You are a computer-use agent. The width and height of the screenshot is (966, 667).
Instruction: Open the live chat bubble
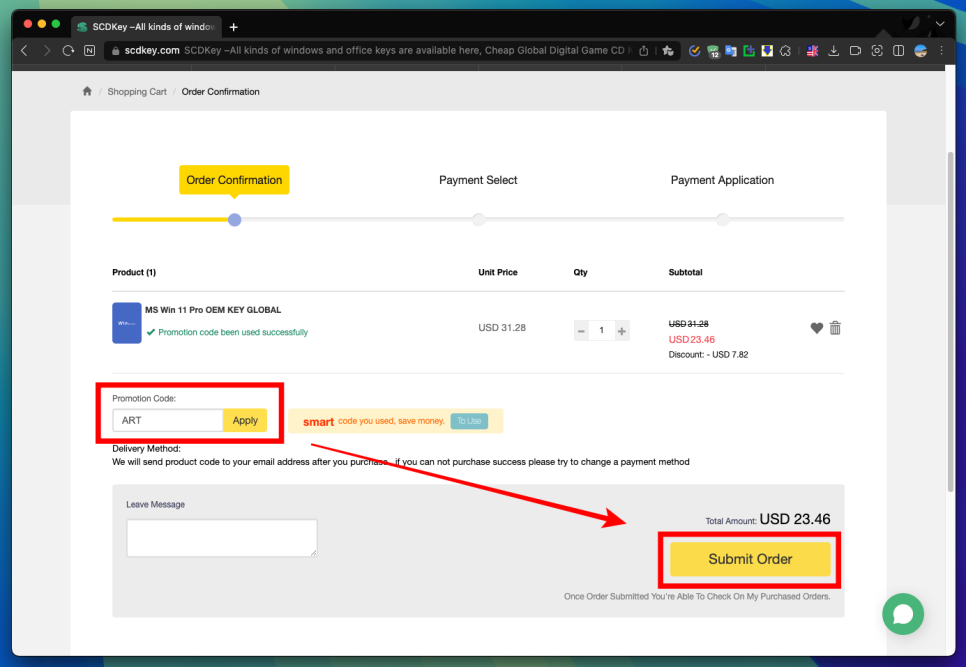click(x=903, y=614)
